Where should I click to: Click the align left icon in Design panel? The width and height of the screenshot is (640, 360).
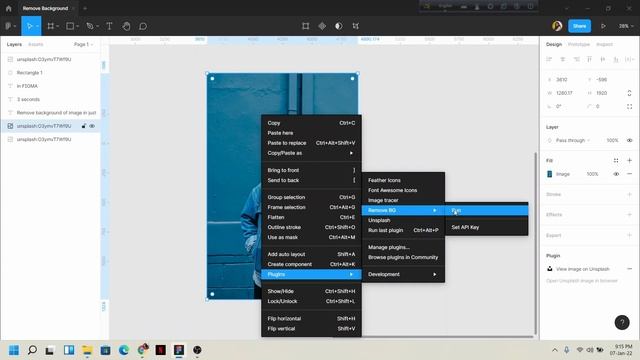[x=549, y=60]
